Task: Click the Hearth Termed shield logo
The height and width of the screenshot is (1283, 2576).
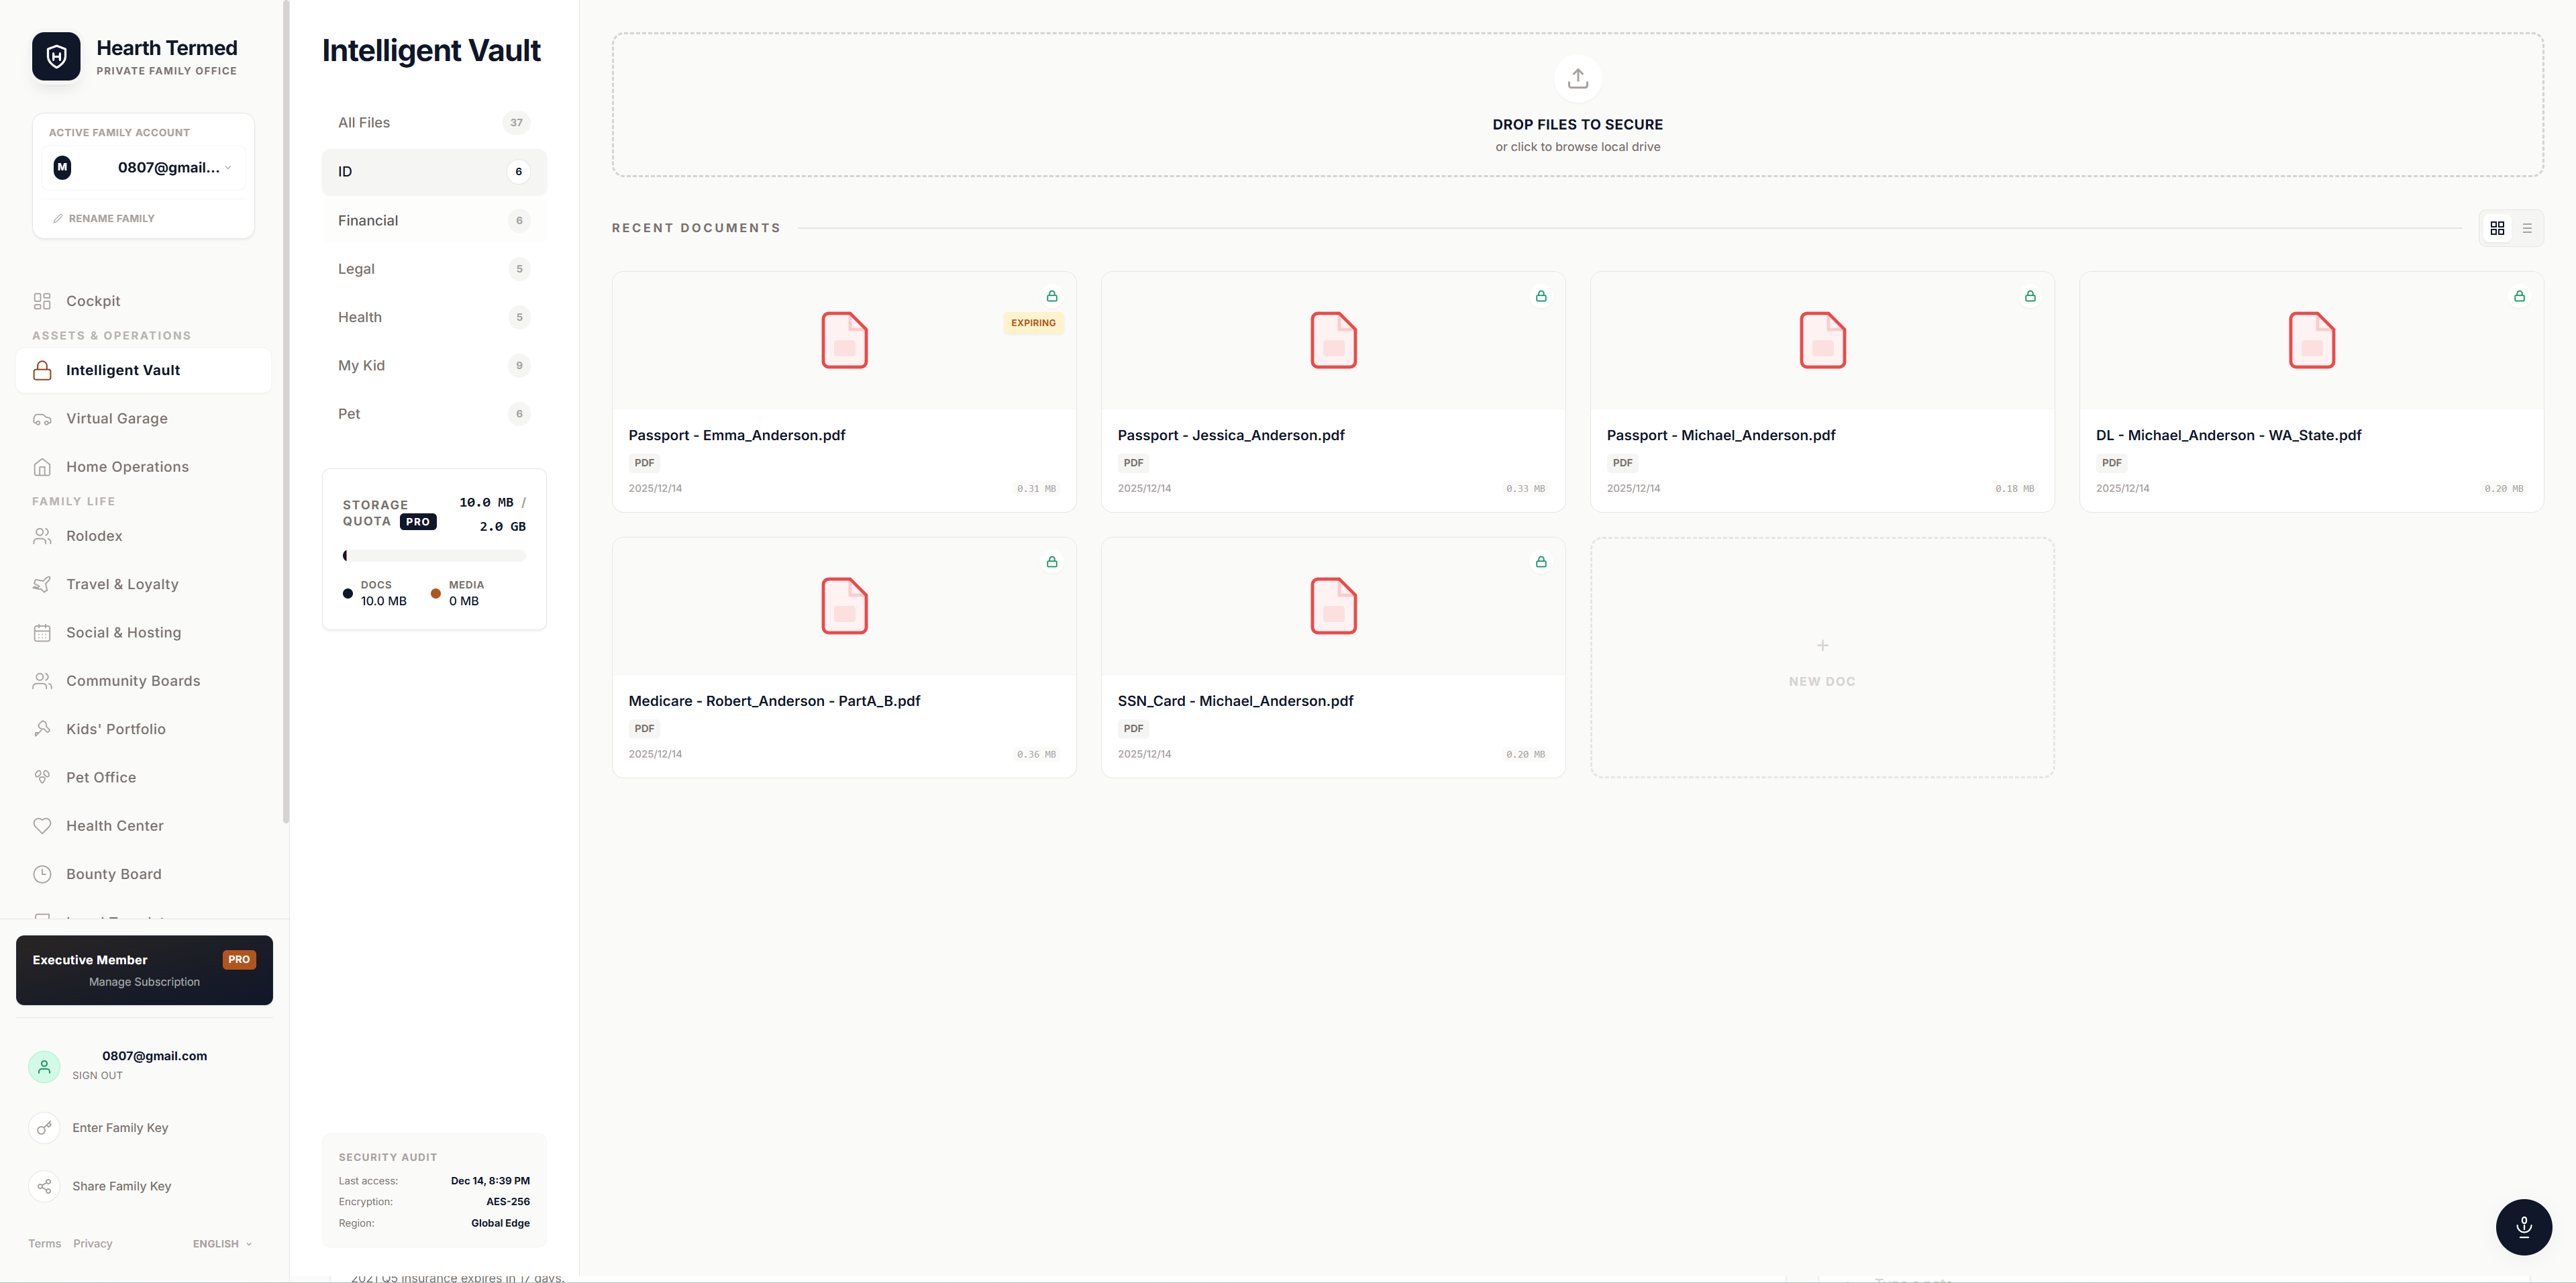Action: pos(56,56)
